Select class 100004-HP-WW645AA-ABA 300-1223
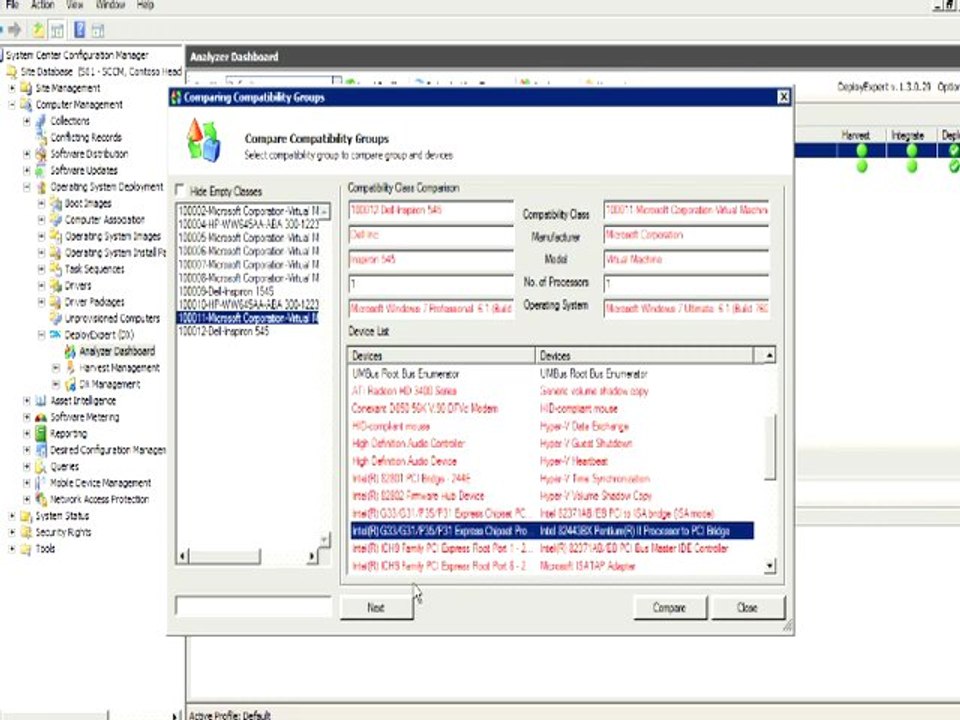Viewport: 960px width, 720px height. coord(247,224)
